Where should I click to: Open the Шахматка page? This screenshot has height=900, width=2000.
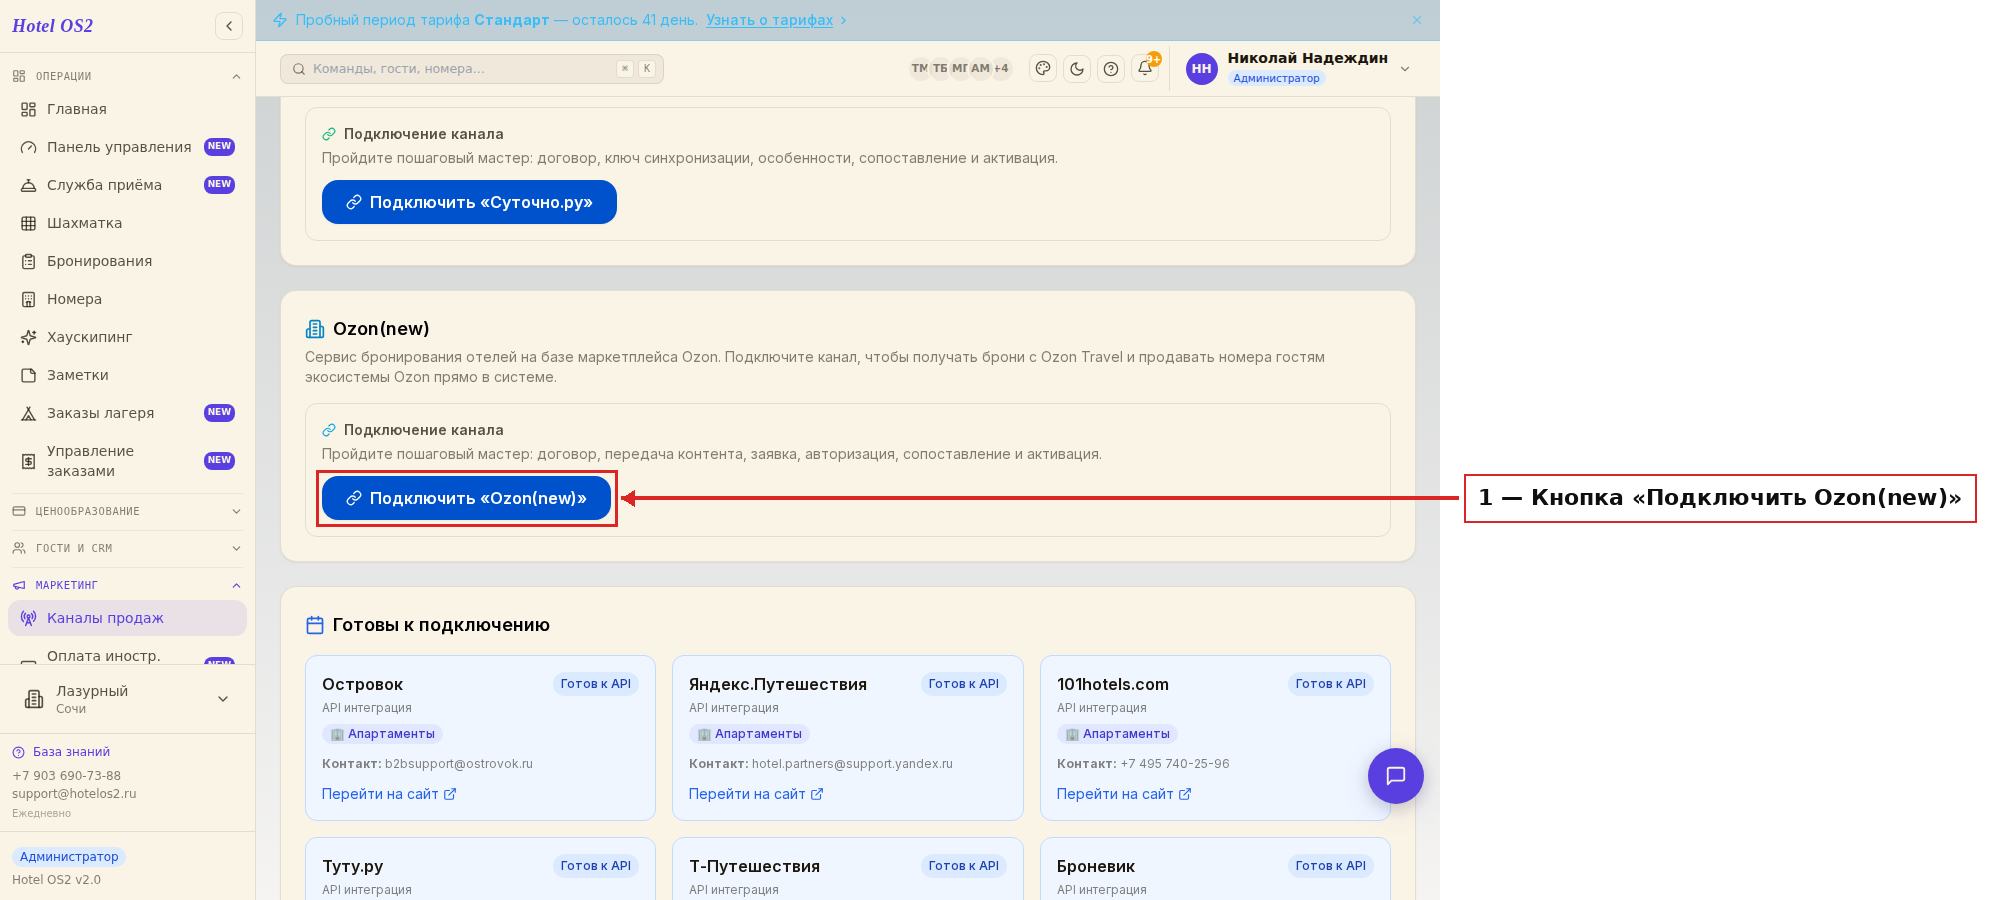point(127,223)
